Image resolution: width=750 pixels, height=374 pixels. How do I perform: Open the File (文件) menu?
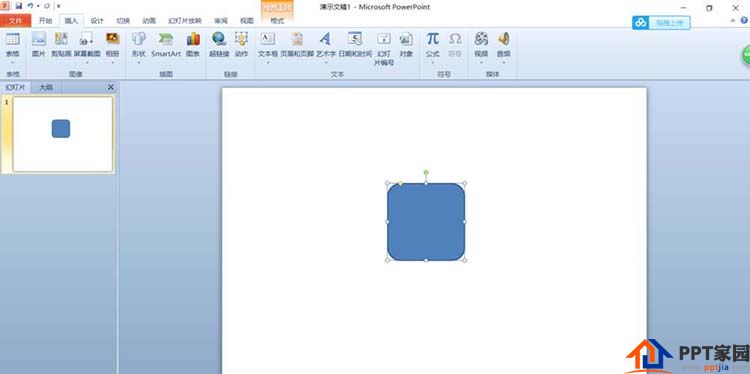click(x=16, y=21)
